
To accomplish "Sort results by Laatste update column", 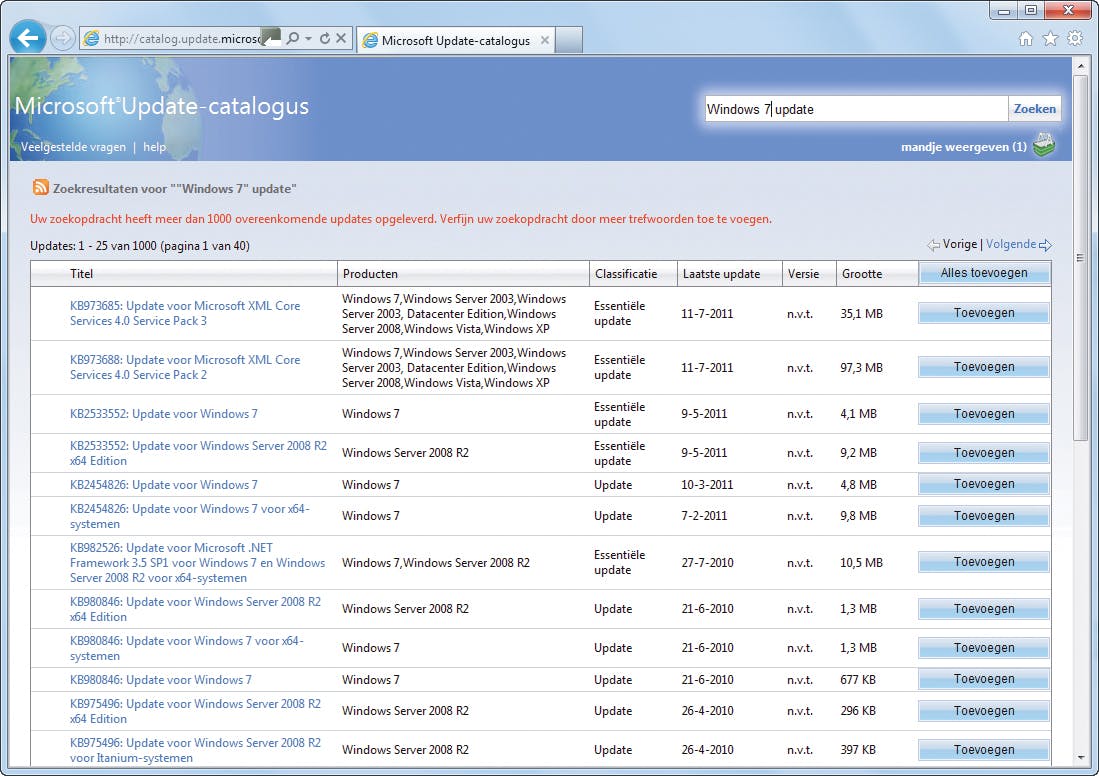I will [720, 274].
